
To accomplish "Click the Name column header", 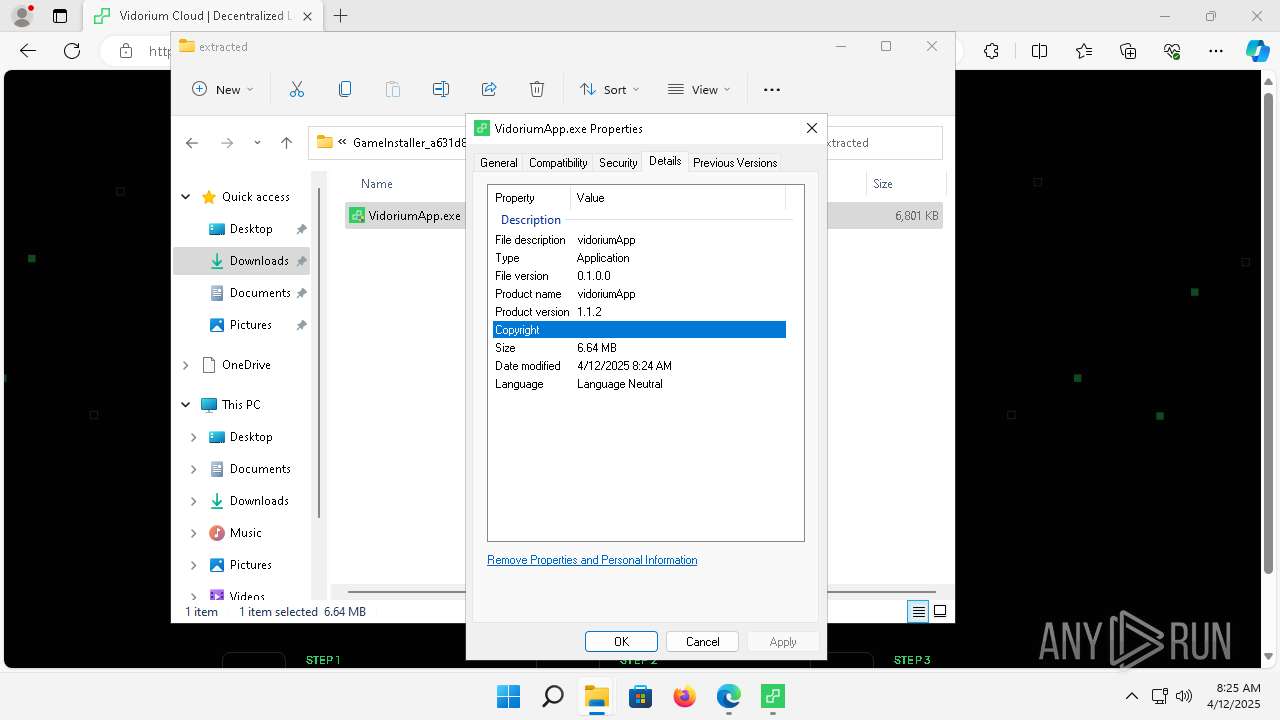I will pos(377,184).
